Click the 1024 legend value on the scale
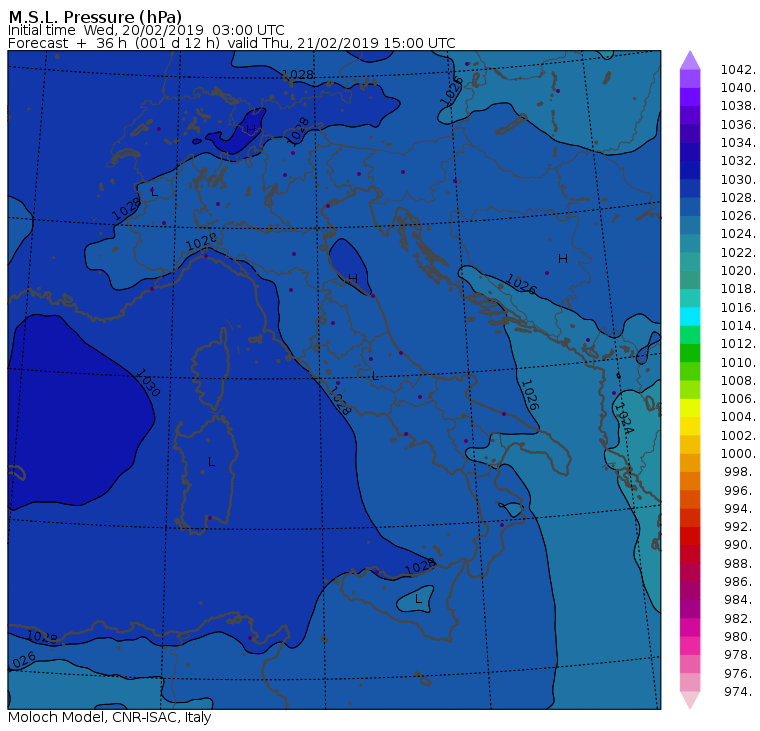Image resolution: width=760 pixels, height=731 pixels. point(738,234)
